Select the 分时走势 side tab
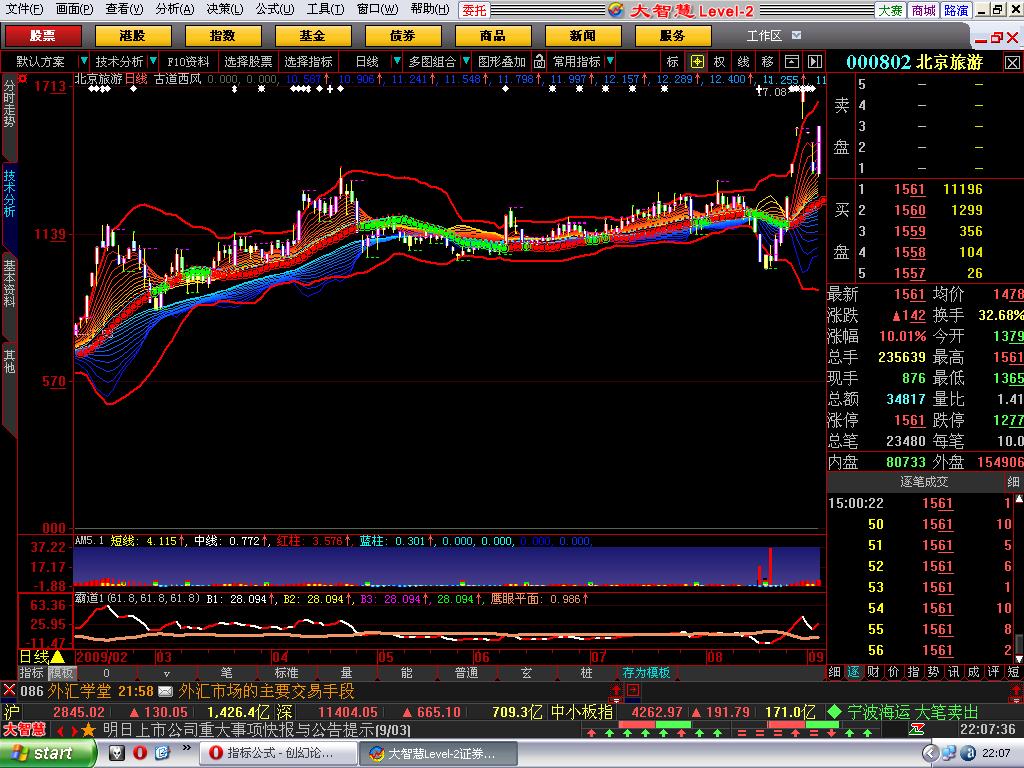This screenshot has width=1024, height=768. coord(9,103)
